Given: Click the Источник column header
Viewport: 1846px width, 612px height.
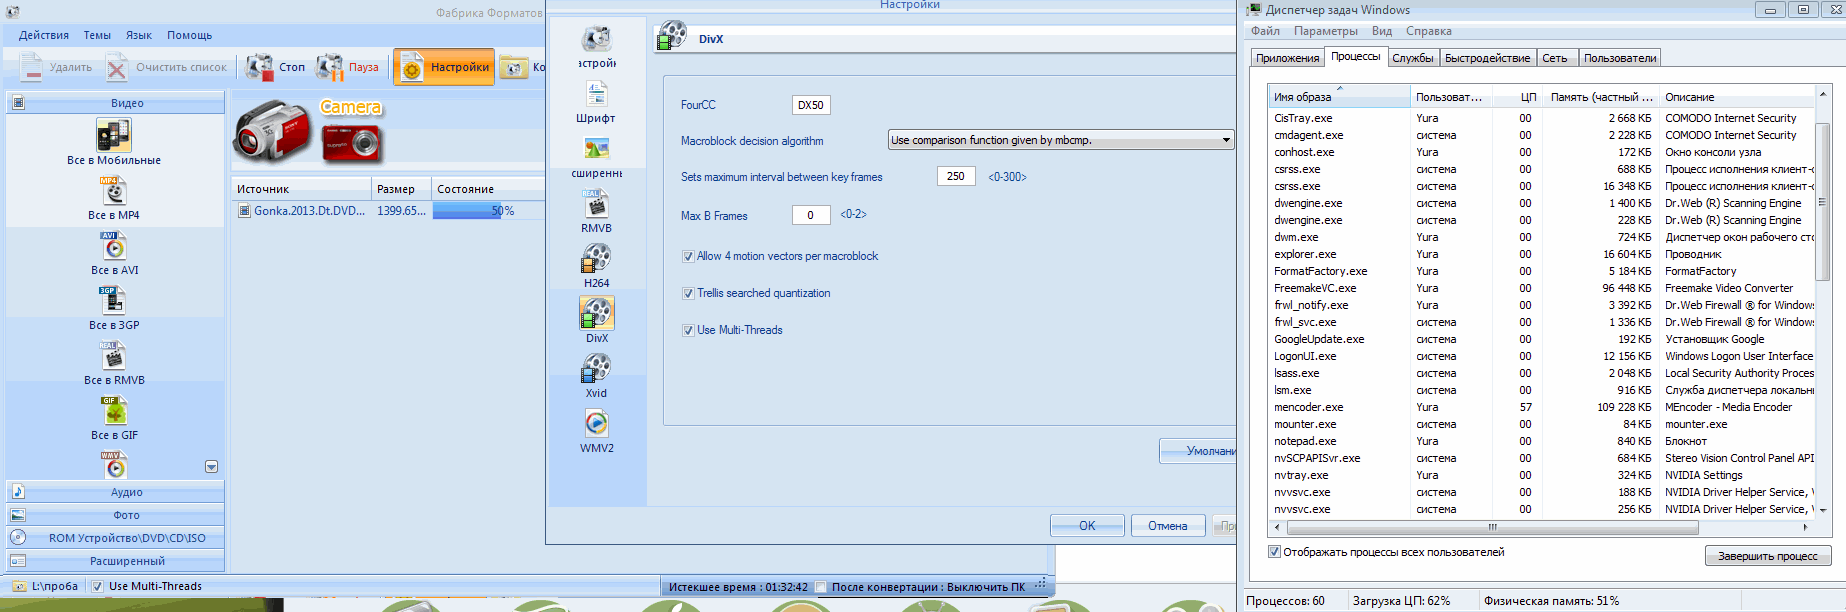Looking at the screenshot, I should pos(301,189).
